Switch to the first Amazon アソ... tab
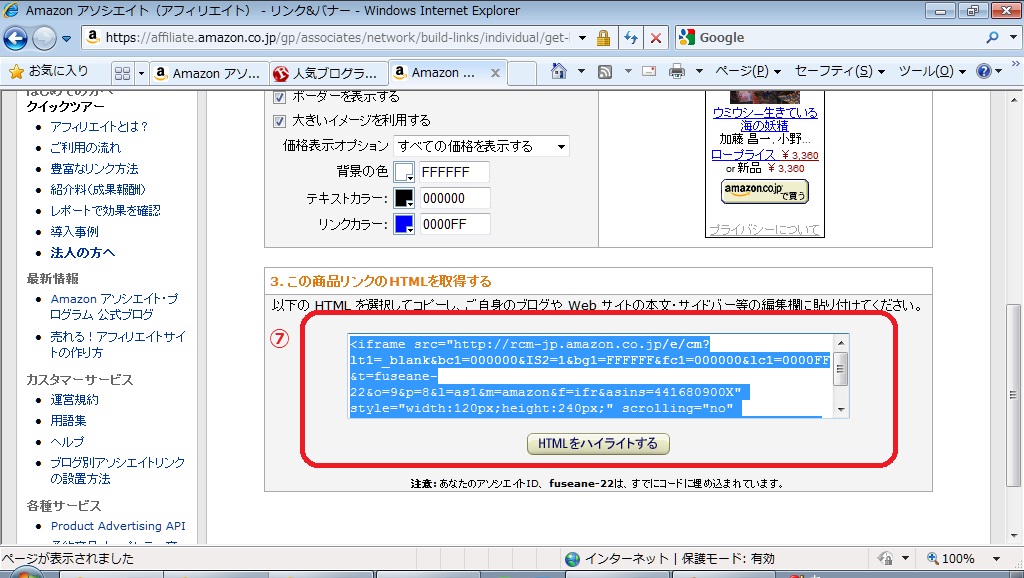 [x=209, y=73]
